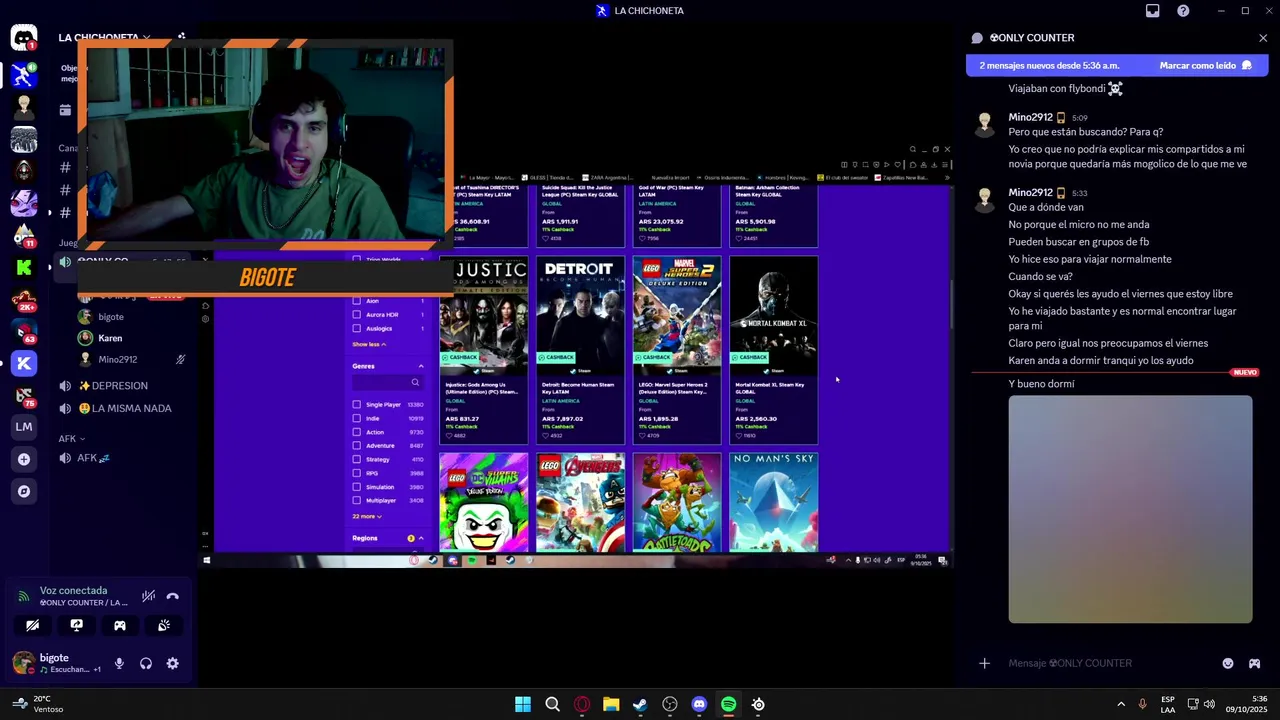Screen dimensions: 1280x720
Task: Open Discord help icon in title bar
Action: click(1183, 11)
